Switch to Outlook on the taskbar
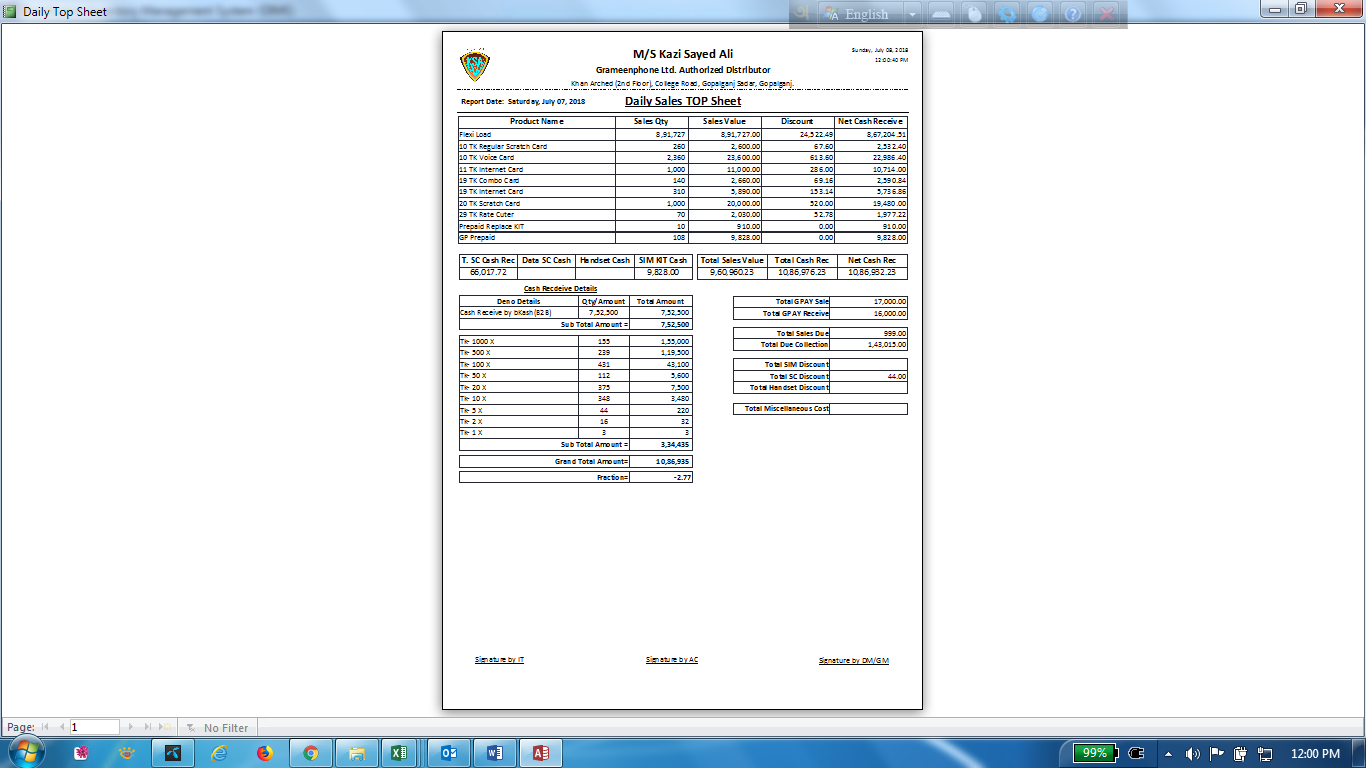The image size is (1366, 768). point(449,753)
